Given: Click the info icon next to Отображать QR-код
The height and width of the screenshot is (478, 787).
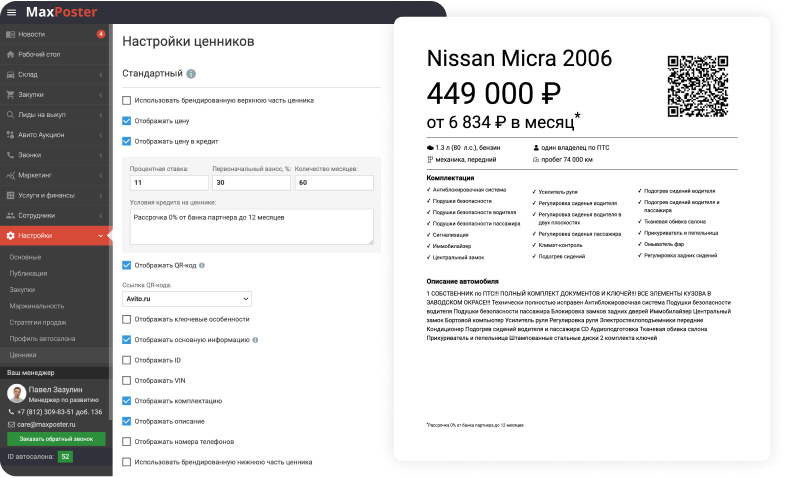Looking at the screenshot, I should click(202, 265).
